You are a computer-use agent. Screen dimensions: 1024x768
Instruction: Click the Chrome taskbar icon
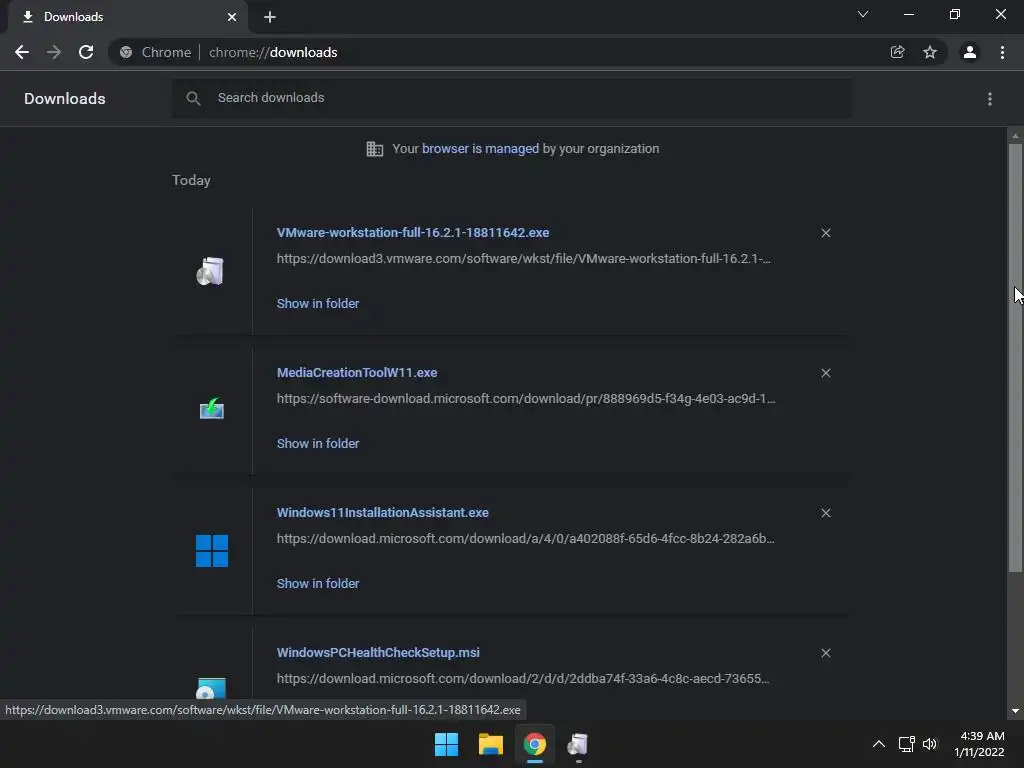tap(534, 744)
